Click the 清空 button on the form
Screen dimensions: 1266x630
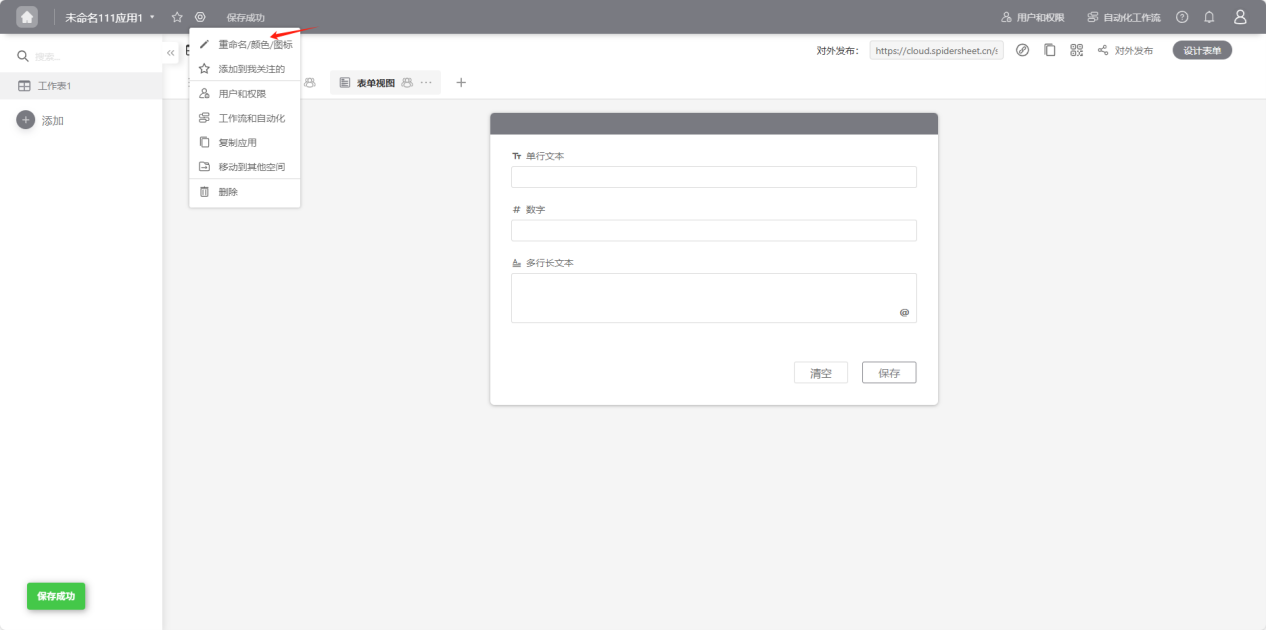(x=820, y=373)
